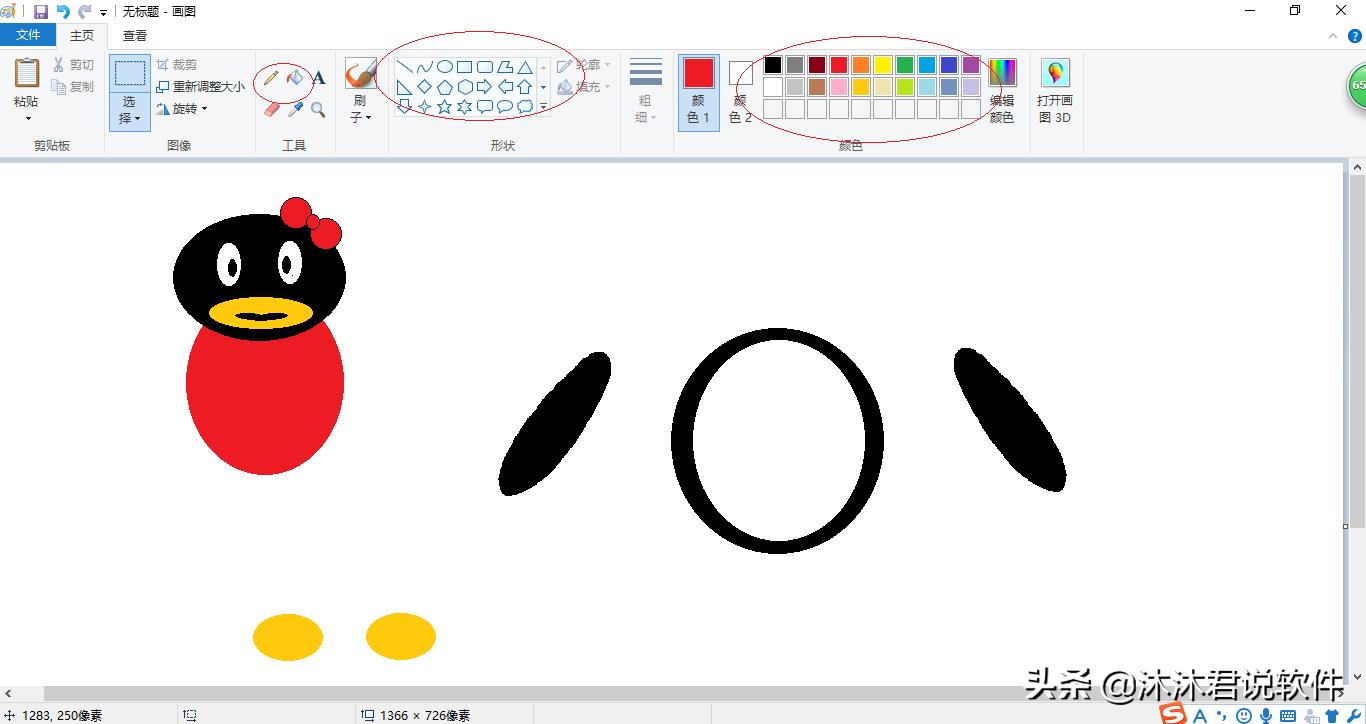This screenshot has height=724, width=1366.
Task: Pick the yellow swatch in the color palette
Action: coord(883,65)
